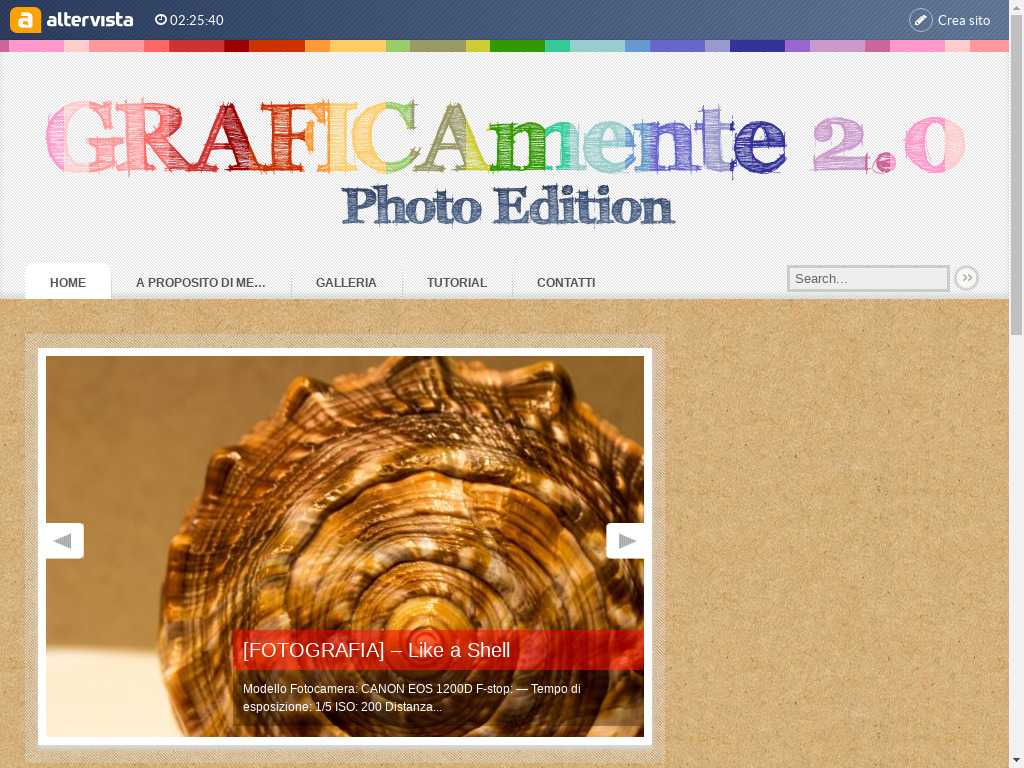Open the HOME tab
This screenshot has height=768, width=1024.
point(68,282)
